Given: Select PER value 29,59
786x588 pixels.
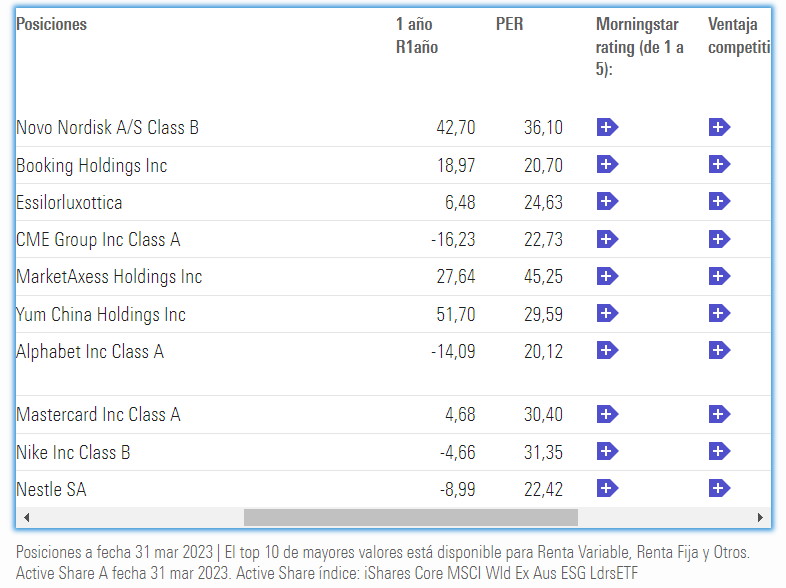Looking at the screenshot, I should coord(543,315).
